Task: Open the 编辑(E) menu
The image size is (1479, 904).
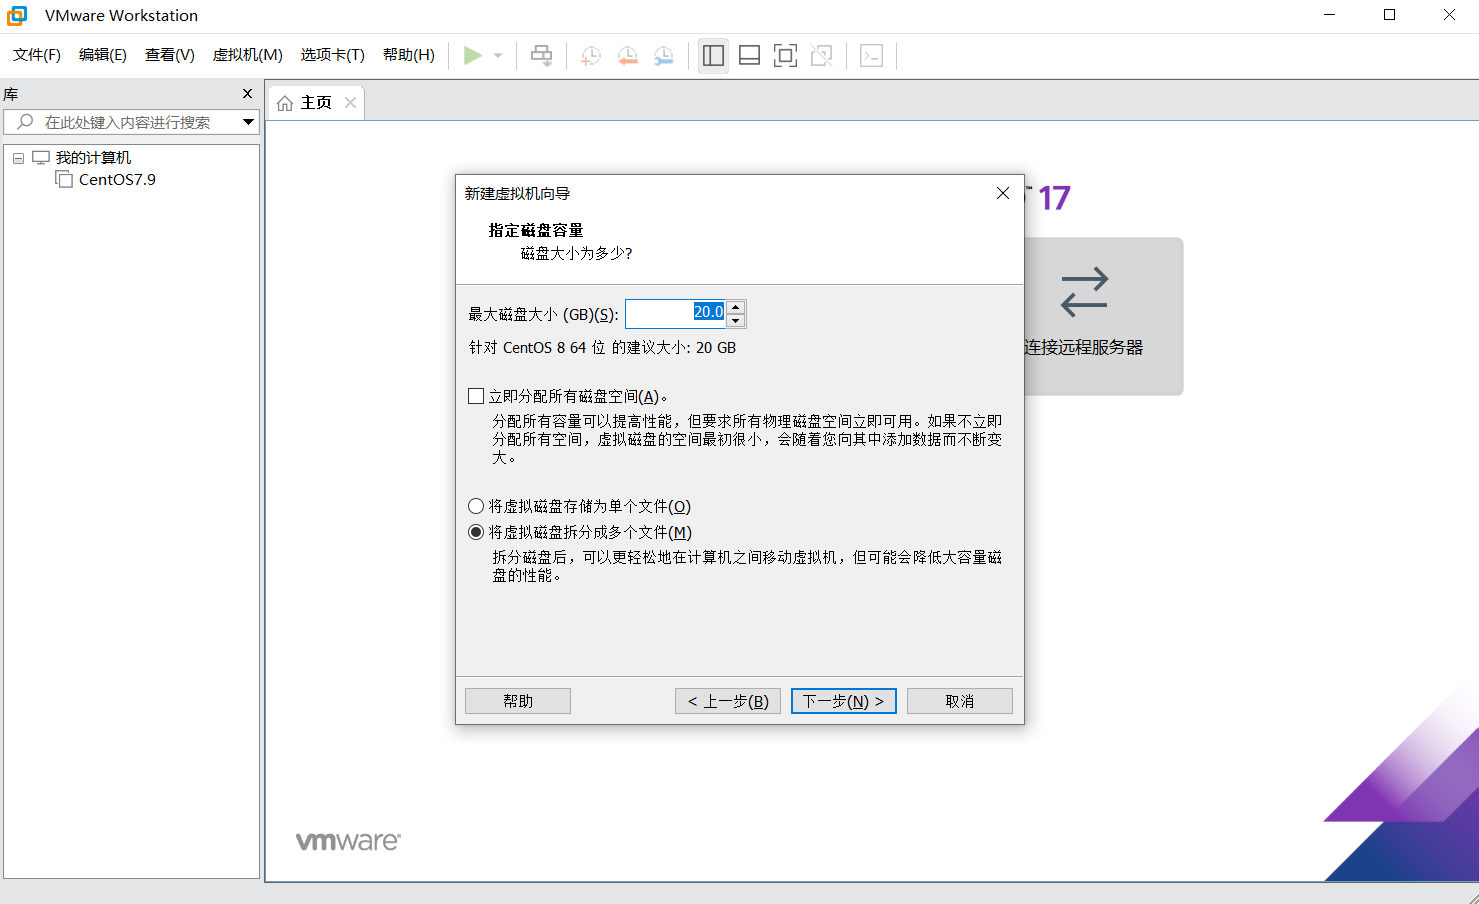Action: 103,55
